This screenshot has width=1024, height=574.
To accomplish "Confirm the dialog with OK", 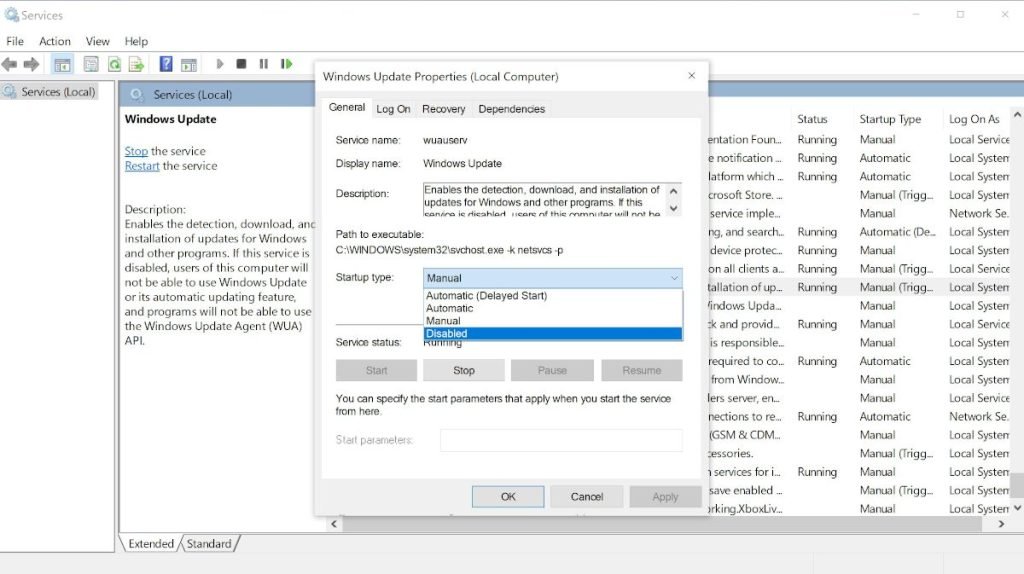I will pyautogui.click(x=508, y=497).
